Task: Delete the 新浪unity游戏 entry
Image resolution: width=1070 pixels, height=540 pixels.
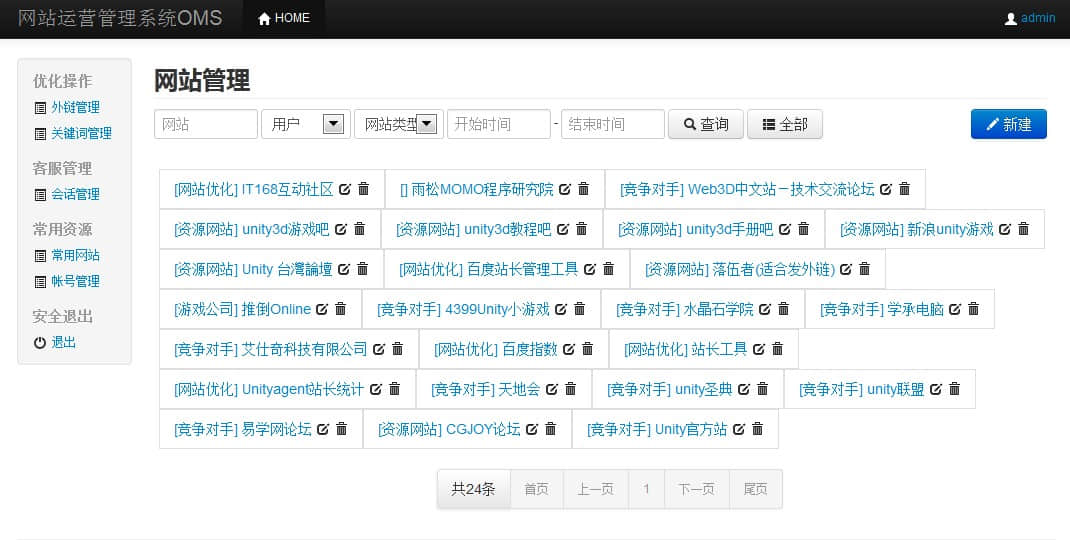Action: click(x=1024, y=229)
